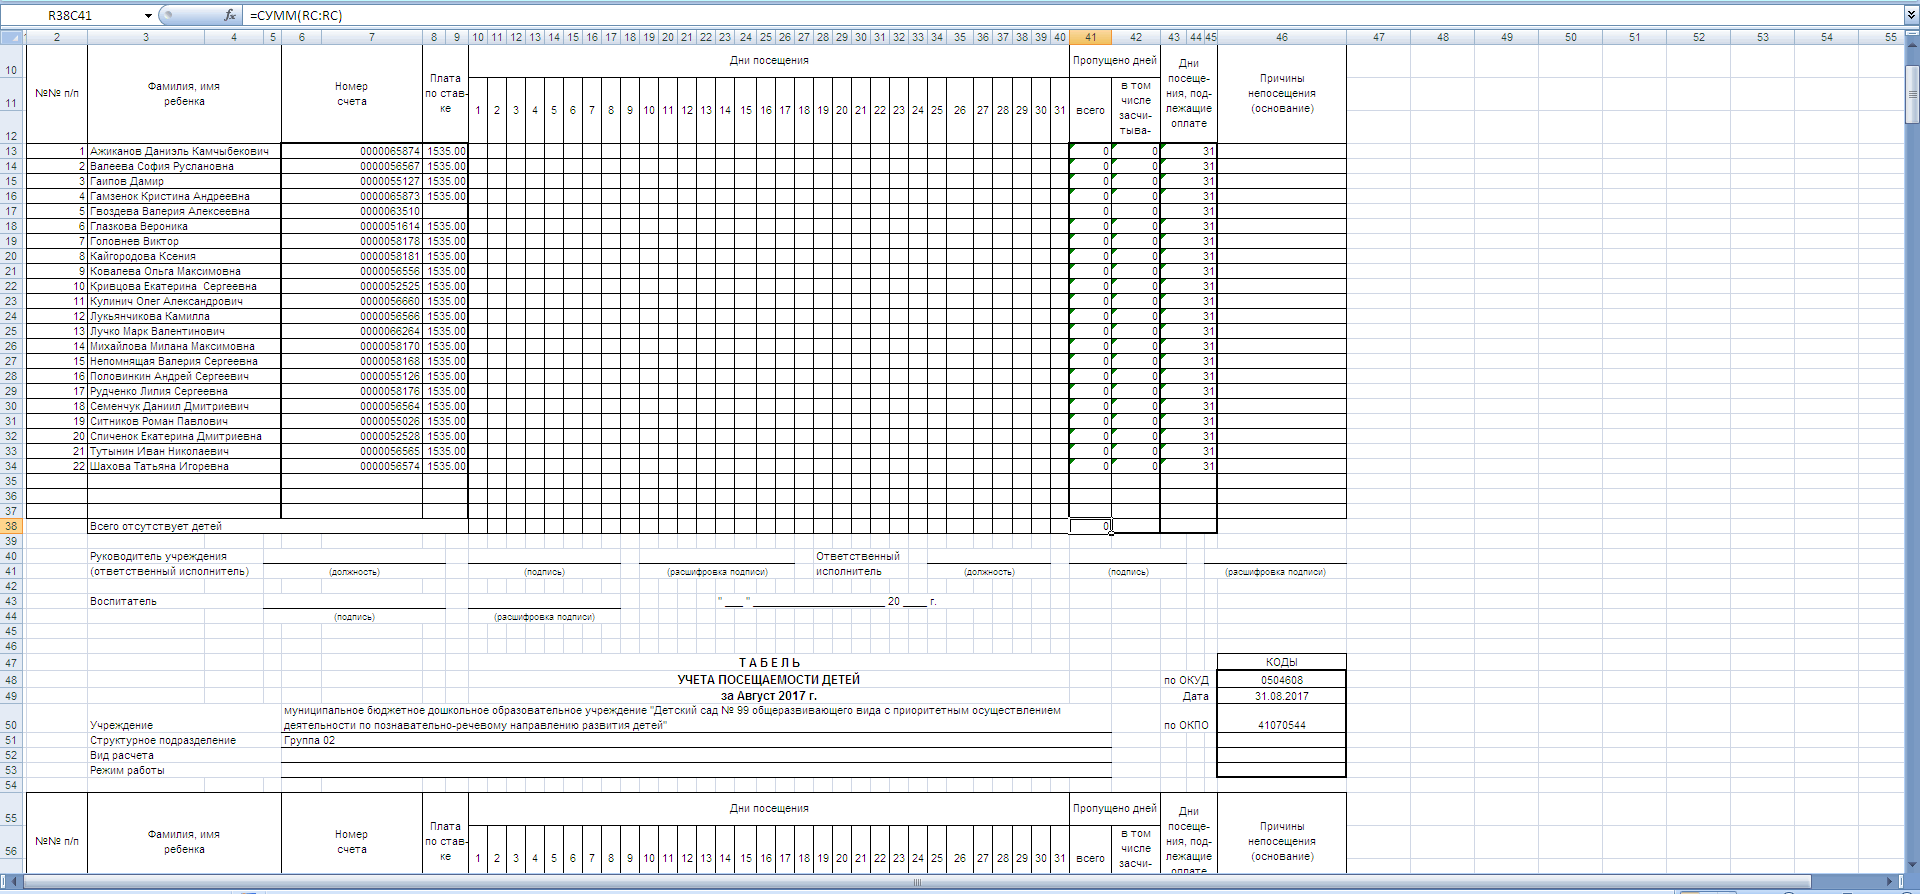Click the 'Всего отсутствует детей' cell

tap(156, 526)
